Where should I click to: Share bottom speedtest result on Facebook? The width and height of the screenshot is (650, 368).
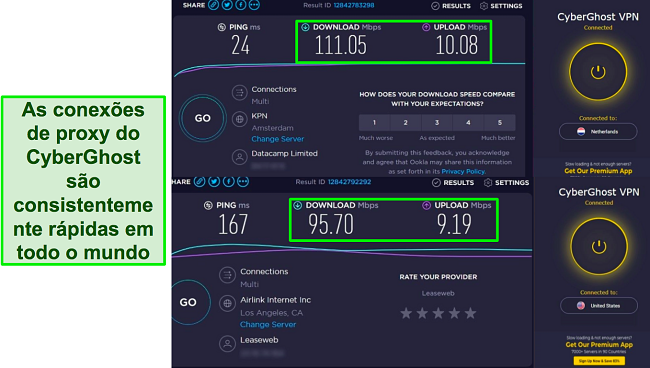point(228,182)
